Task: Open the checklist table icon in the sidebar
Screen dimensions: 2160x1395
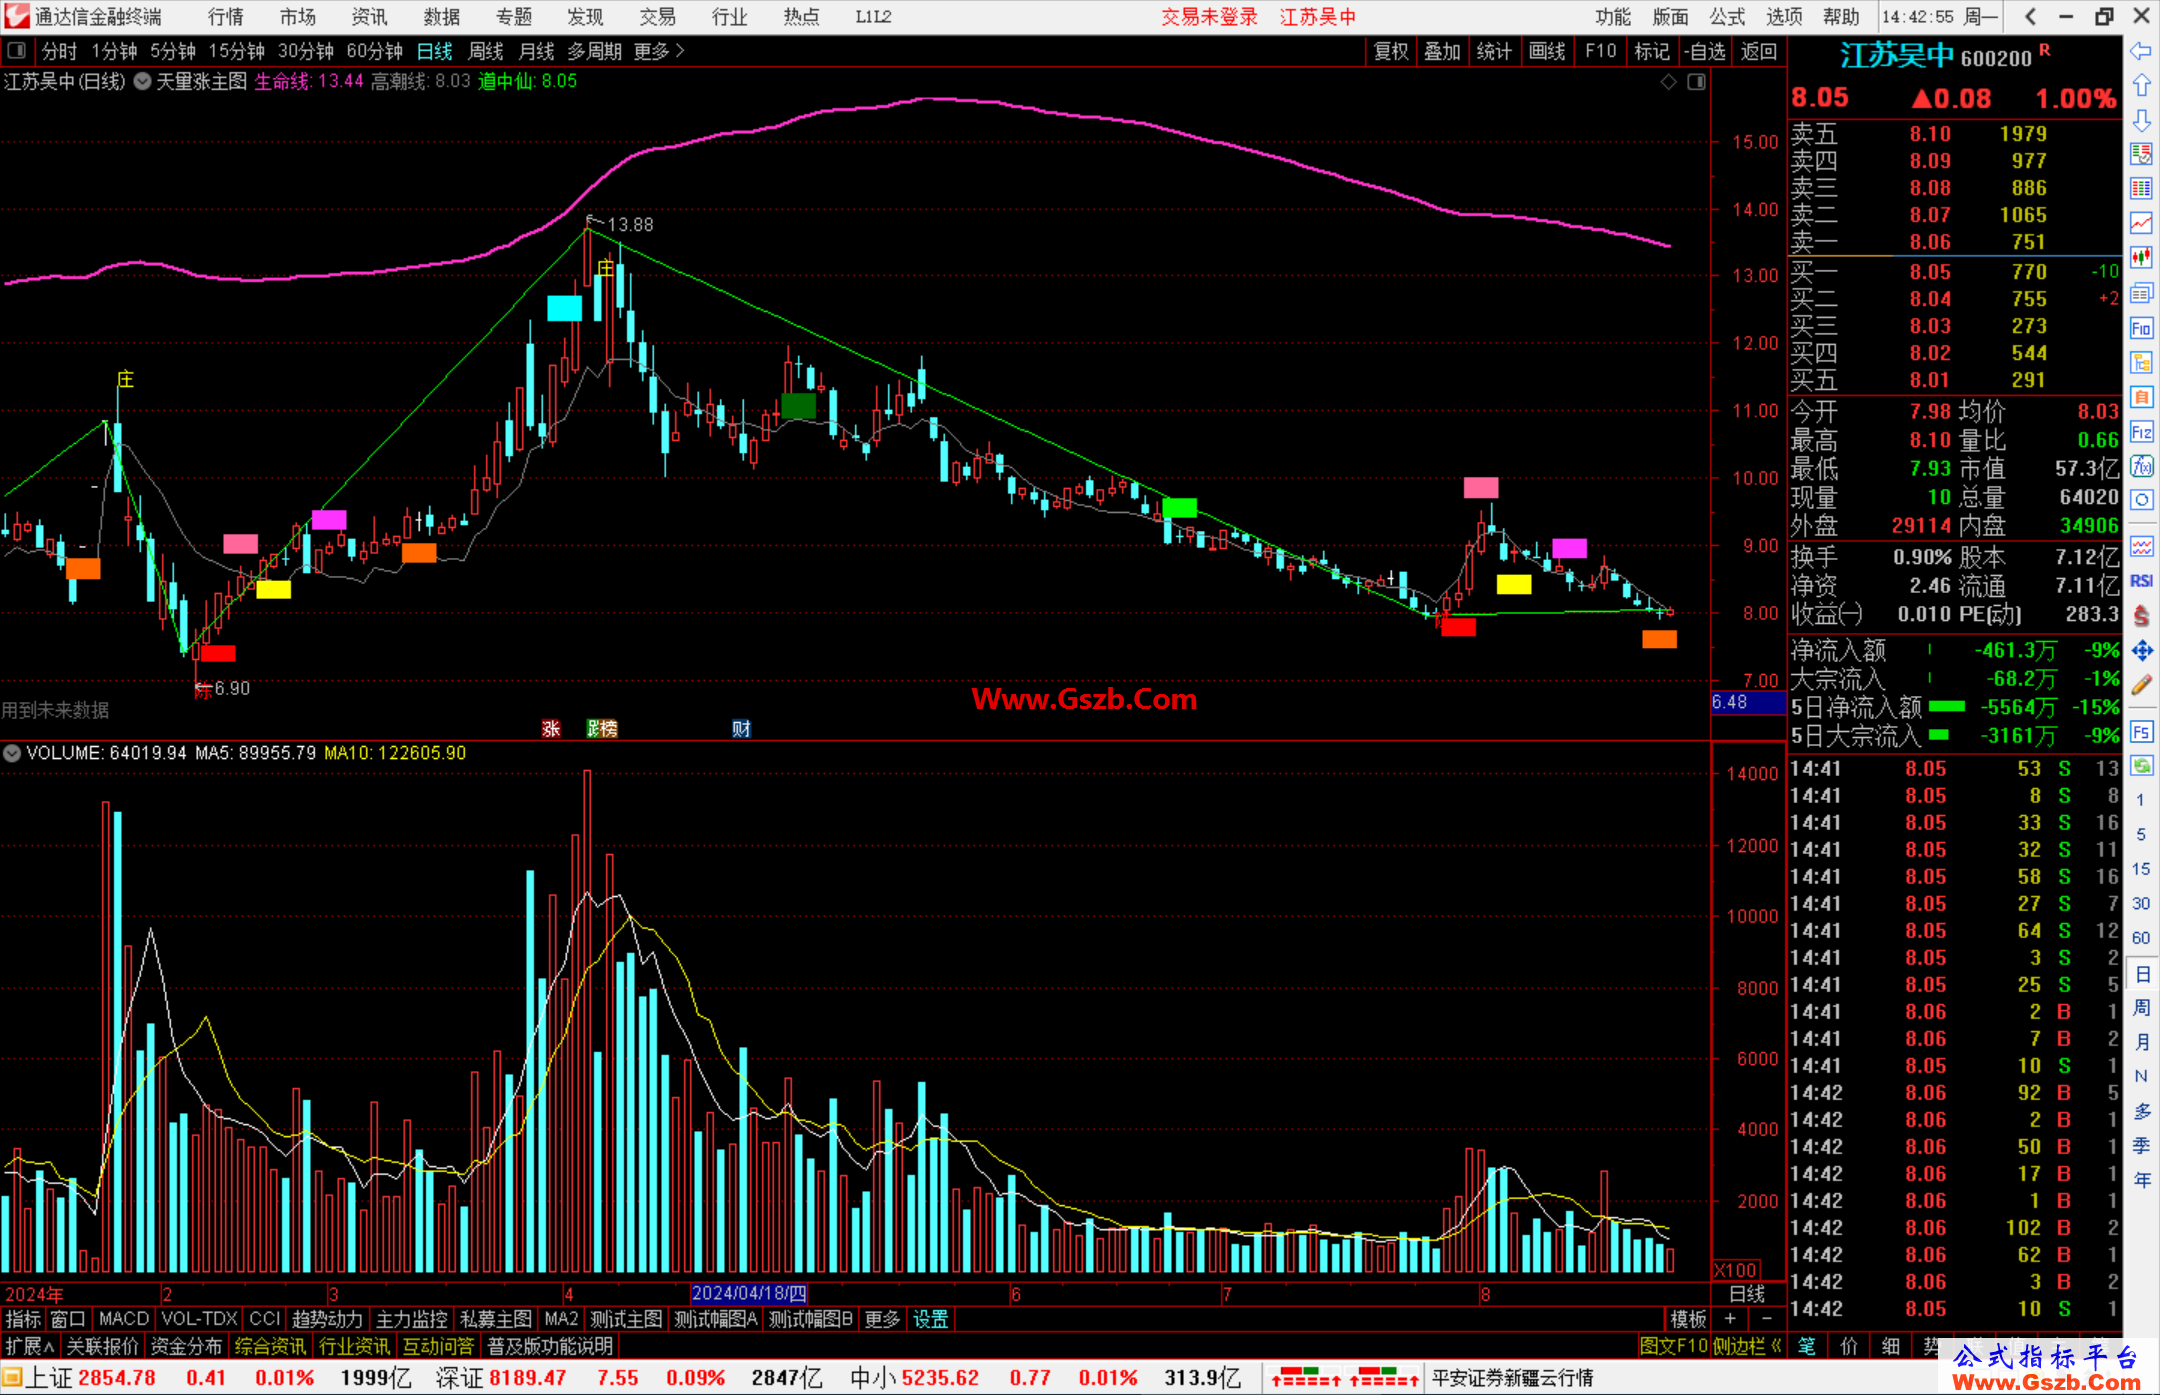Action: [2141, 154]
